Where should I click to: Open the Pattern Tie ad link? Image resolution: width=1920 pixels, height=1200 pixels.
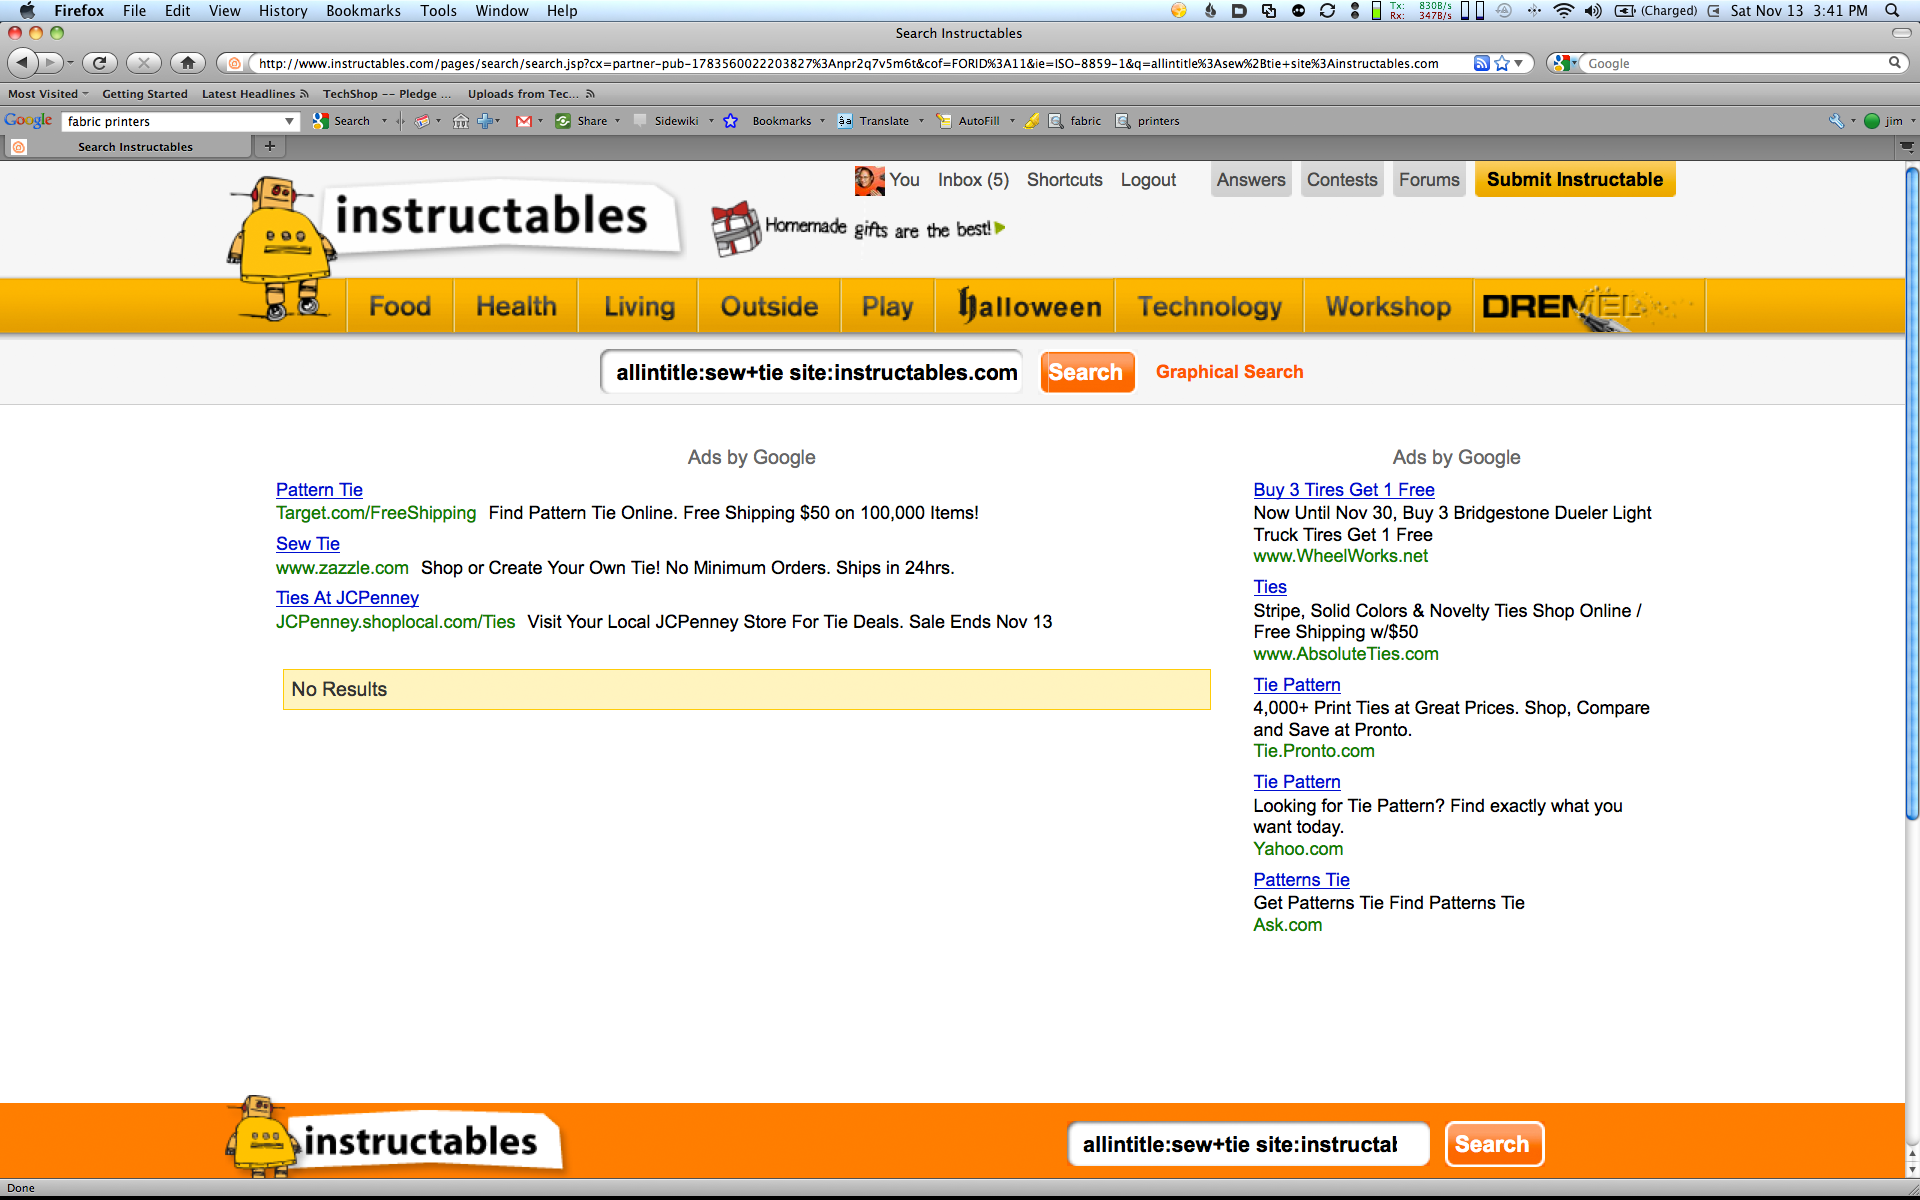pyautogui.click(x=319, y=490)
